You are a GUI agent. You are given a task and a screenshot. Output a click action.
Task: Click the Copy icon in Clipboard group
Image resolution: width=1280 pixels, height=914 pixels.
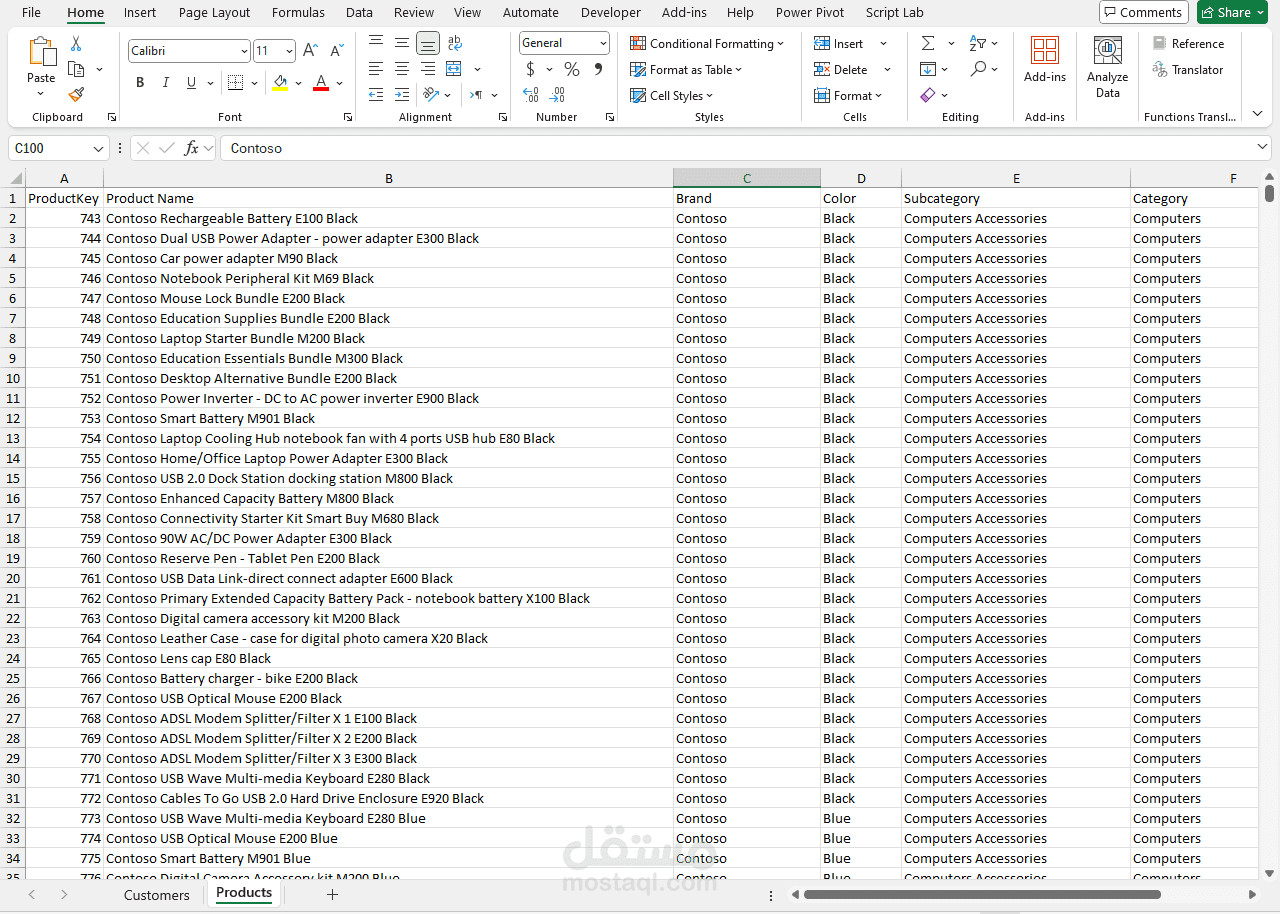point(76,69)
